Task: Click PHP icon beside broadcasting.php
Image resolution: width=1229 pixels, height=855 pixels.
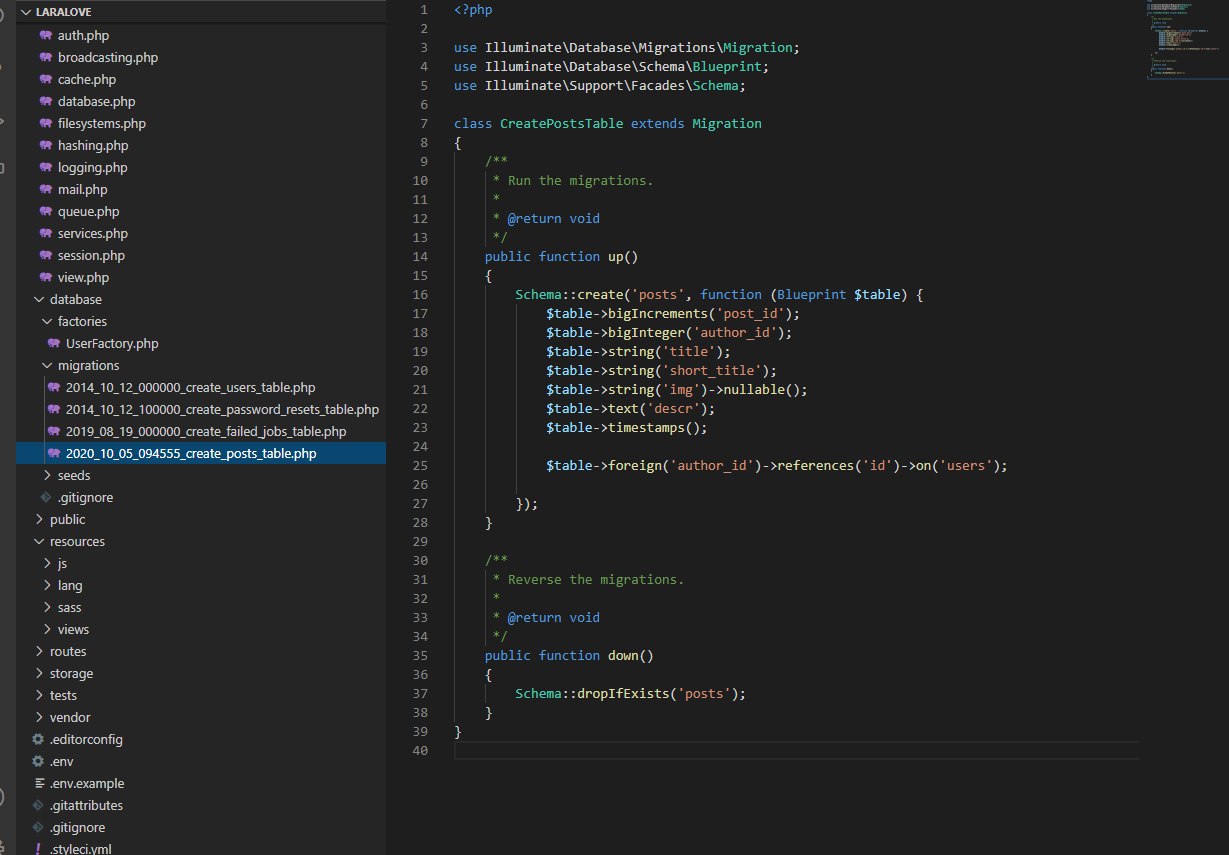Action: 46,57
